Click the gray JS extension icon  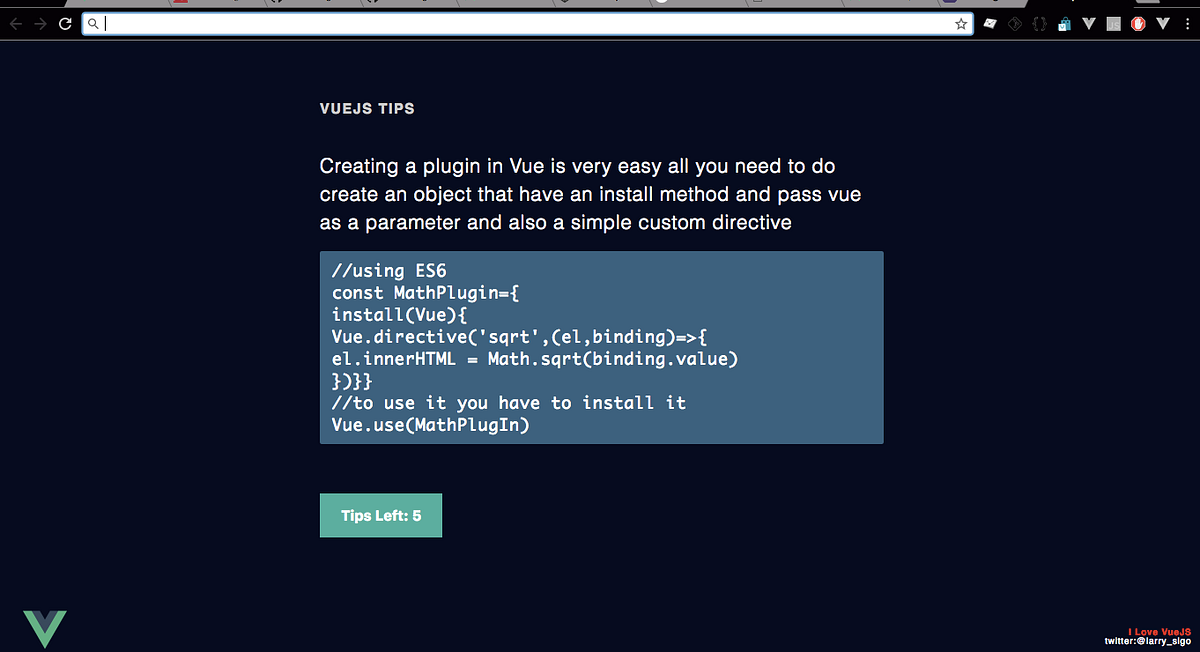click(1113, 23)
